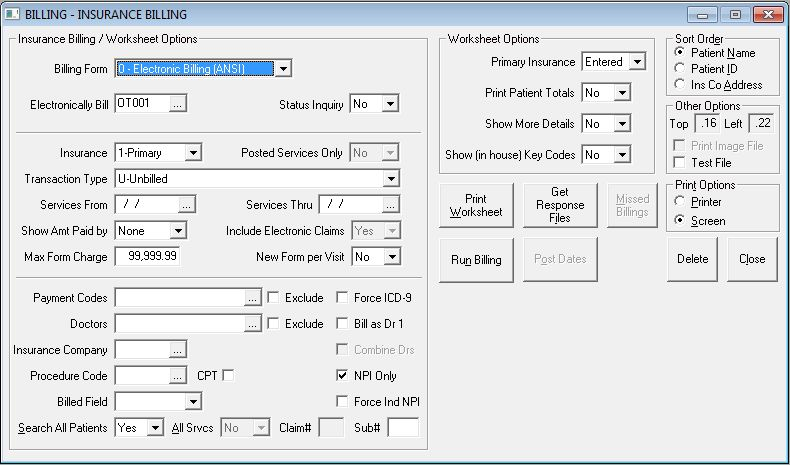Click Run Billing button
Screen dimensions: 790x465
coord(476,260)
